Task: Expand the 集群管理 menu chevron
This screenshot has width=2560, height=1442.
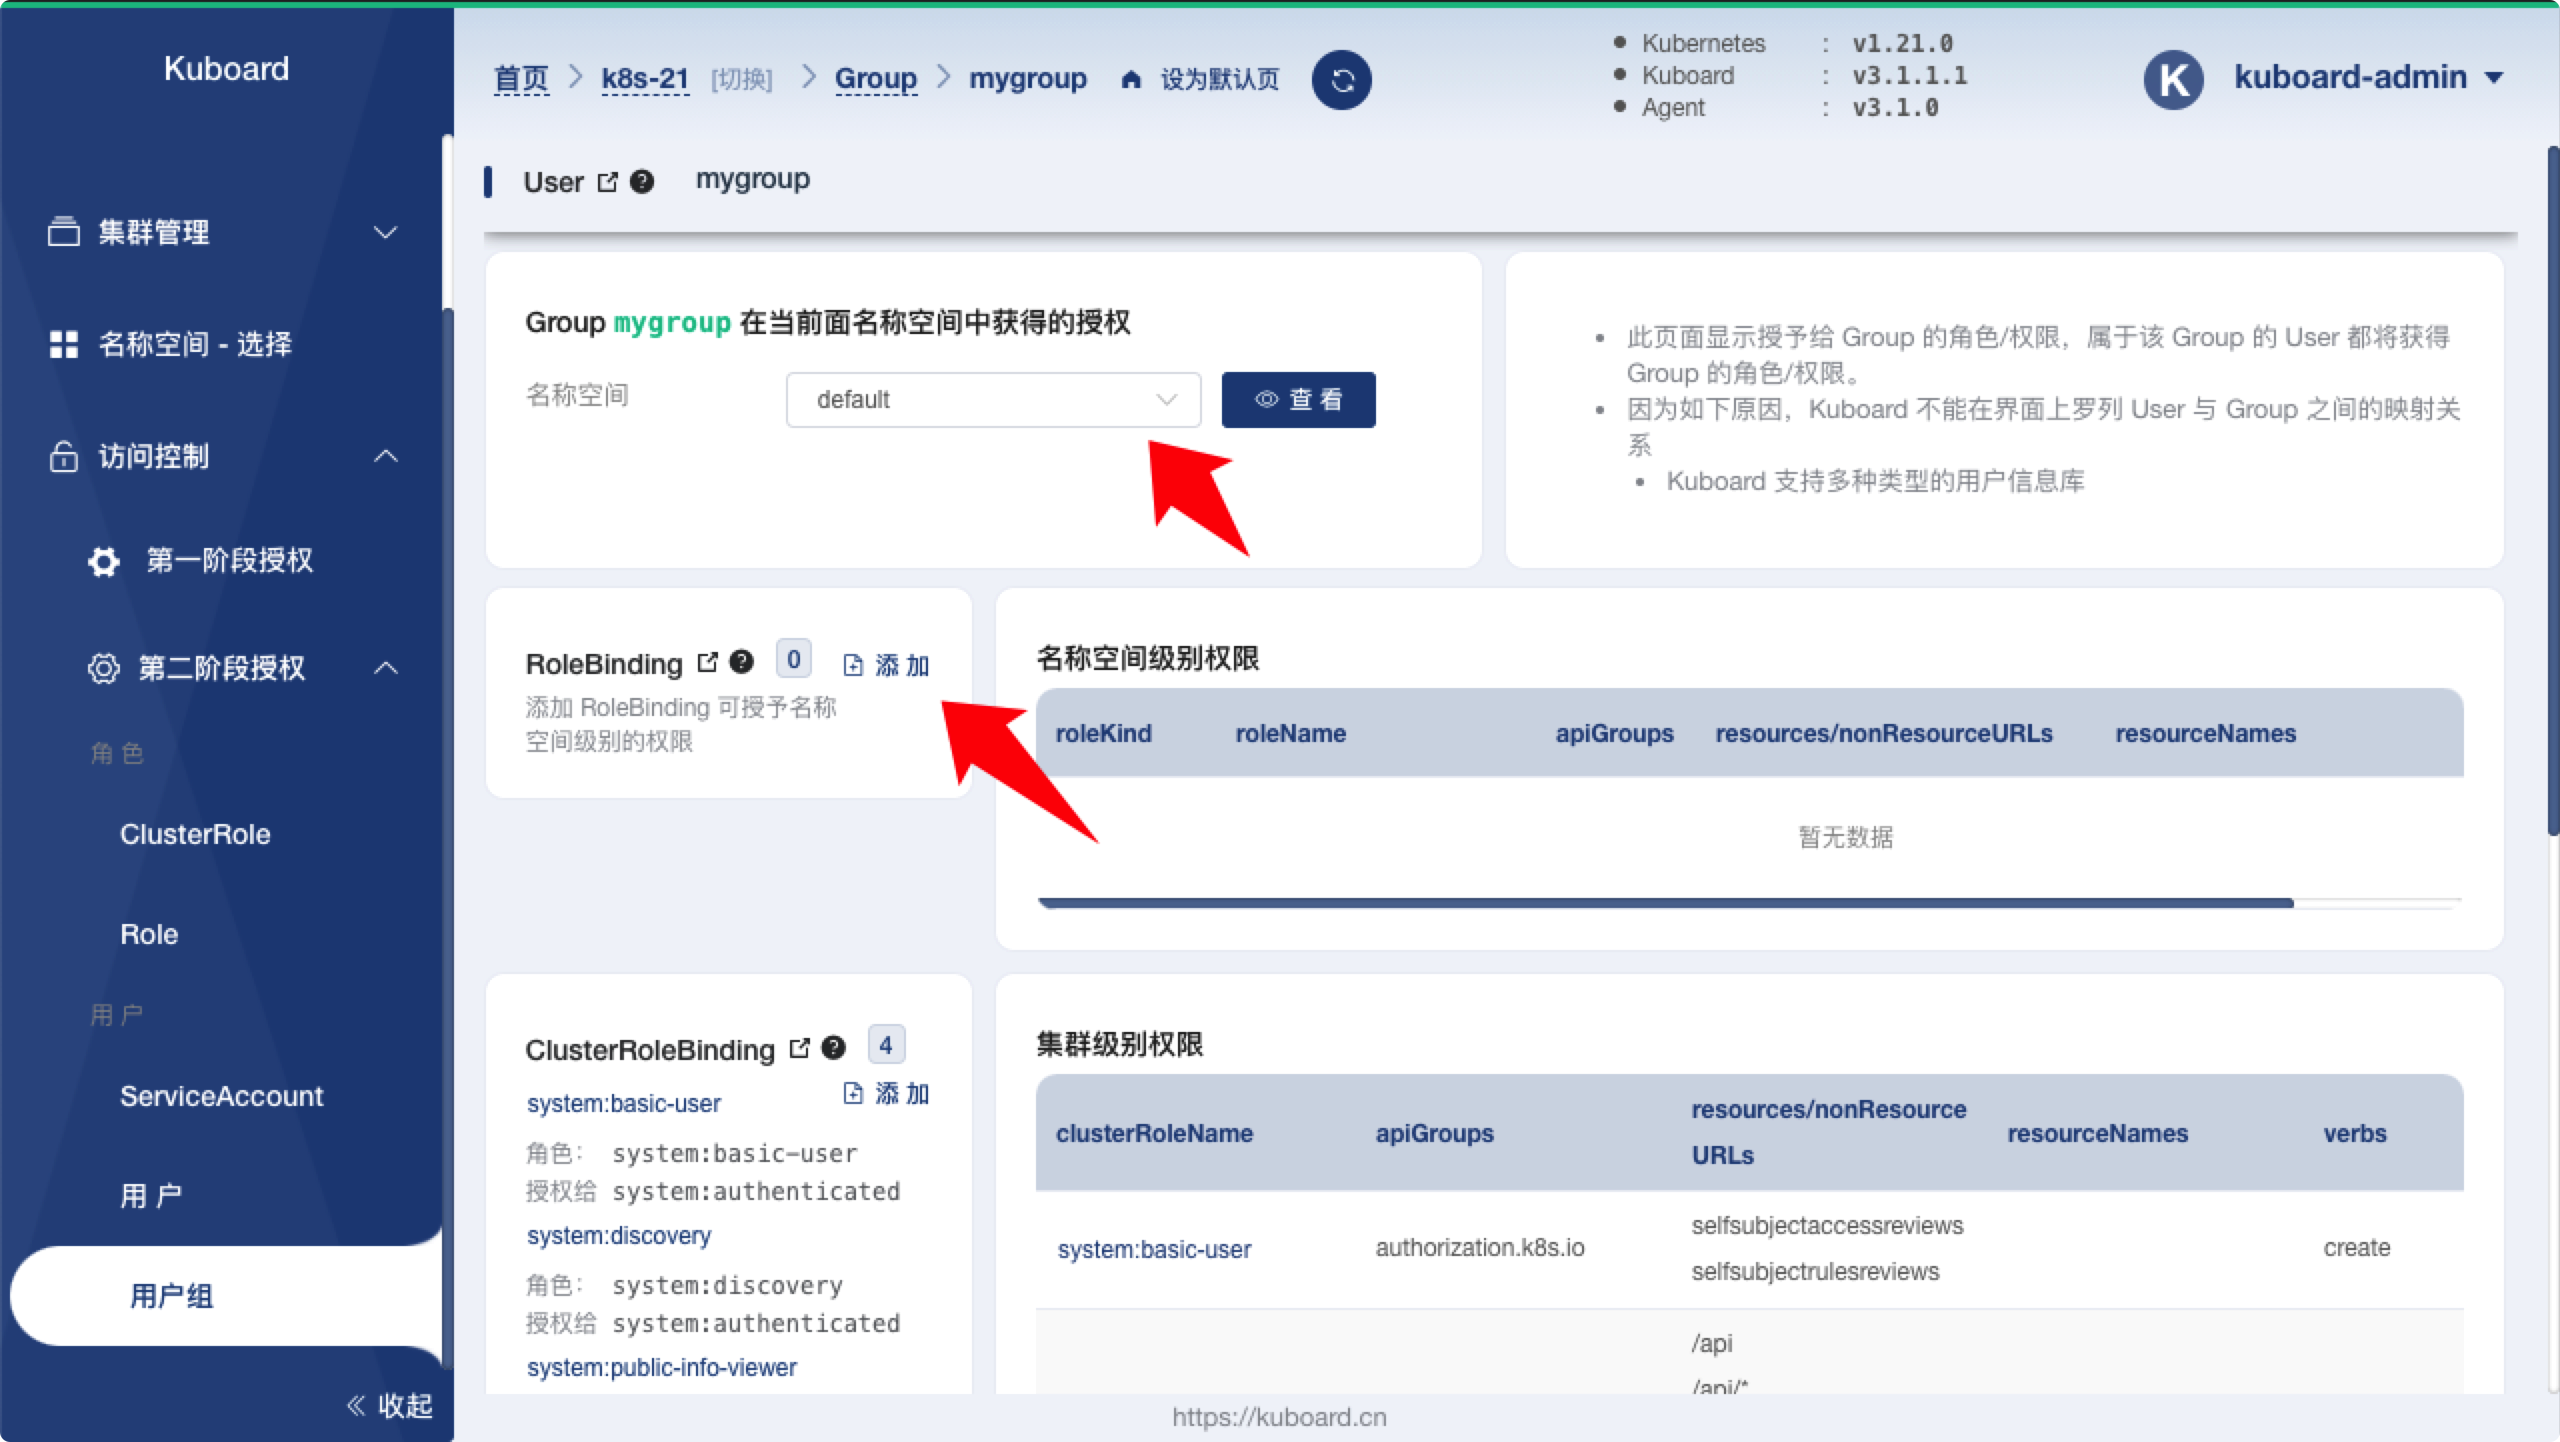Action: 386,233
